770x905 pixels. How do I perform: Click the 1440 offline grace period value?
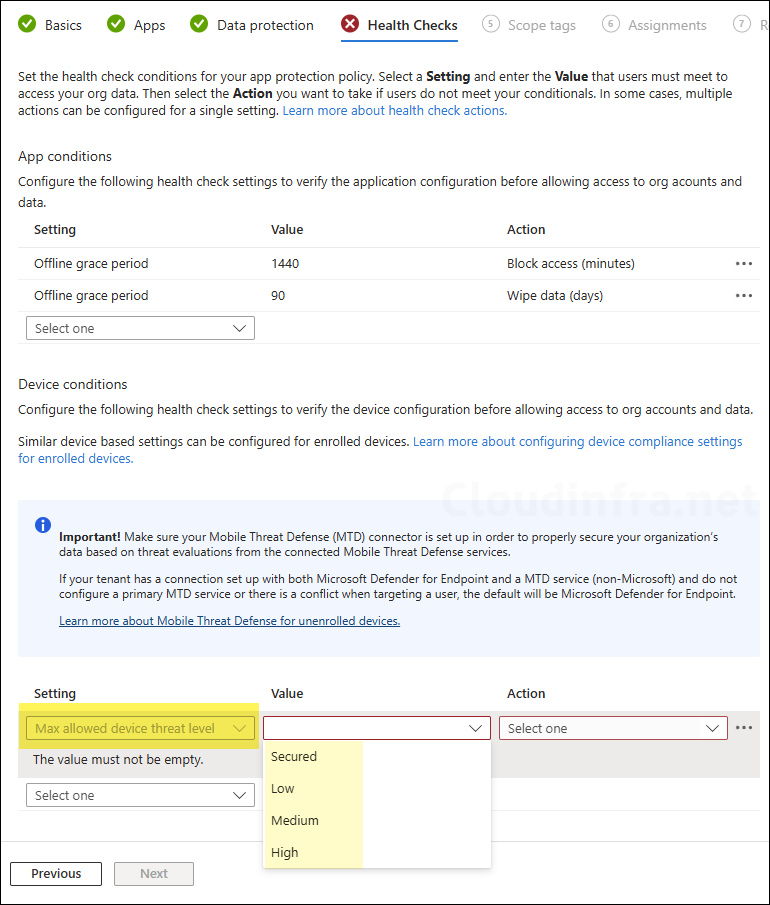pyautogui.click(x=285, y=264)
